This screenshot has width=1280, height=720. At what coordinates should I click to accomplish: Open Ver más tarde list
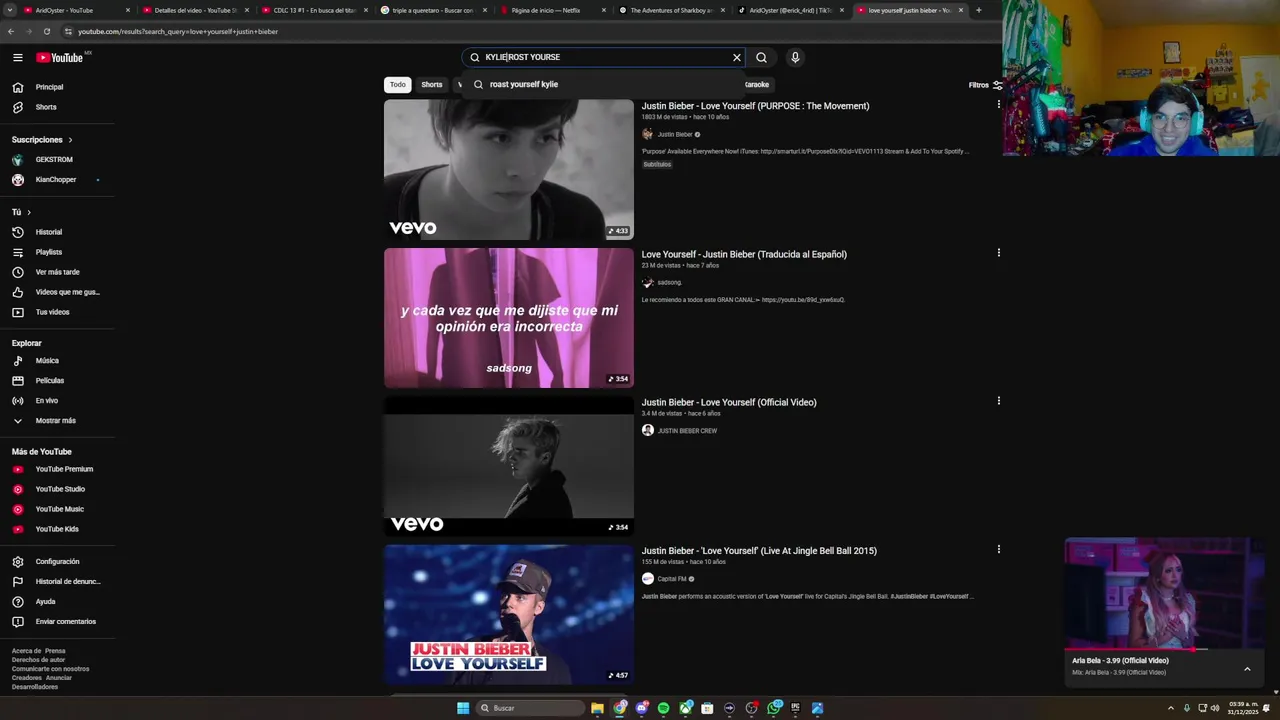point(57,272)
